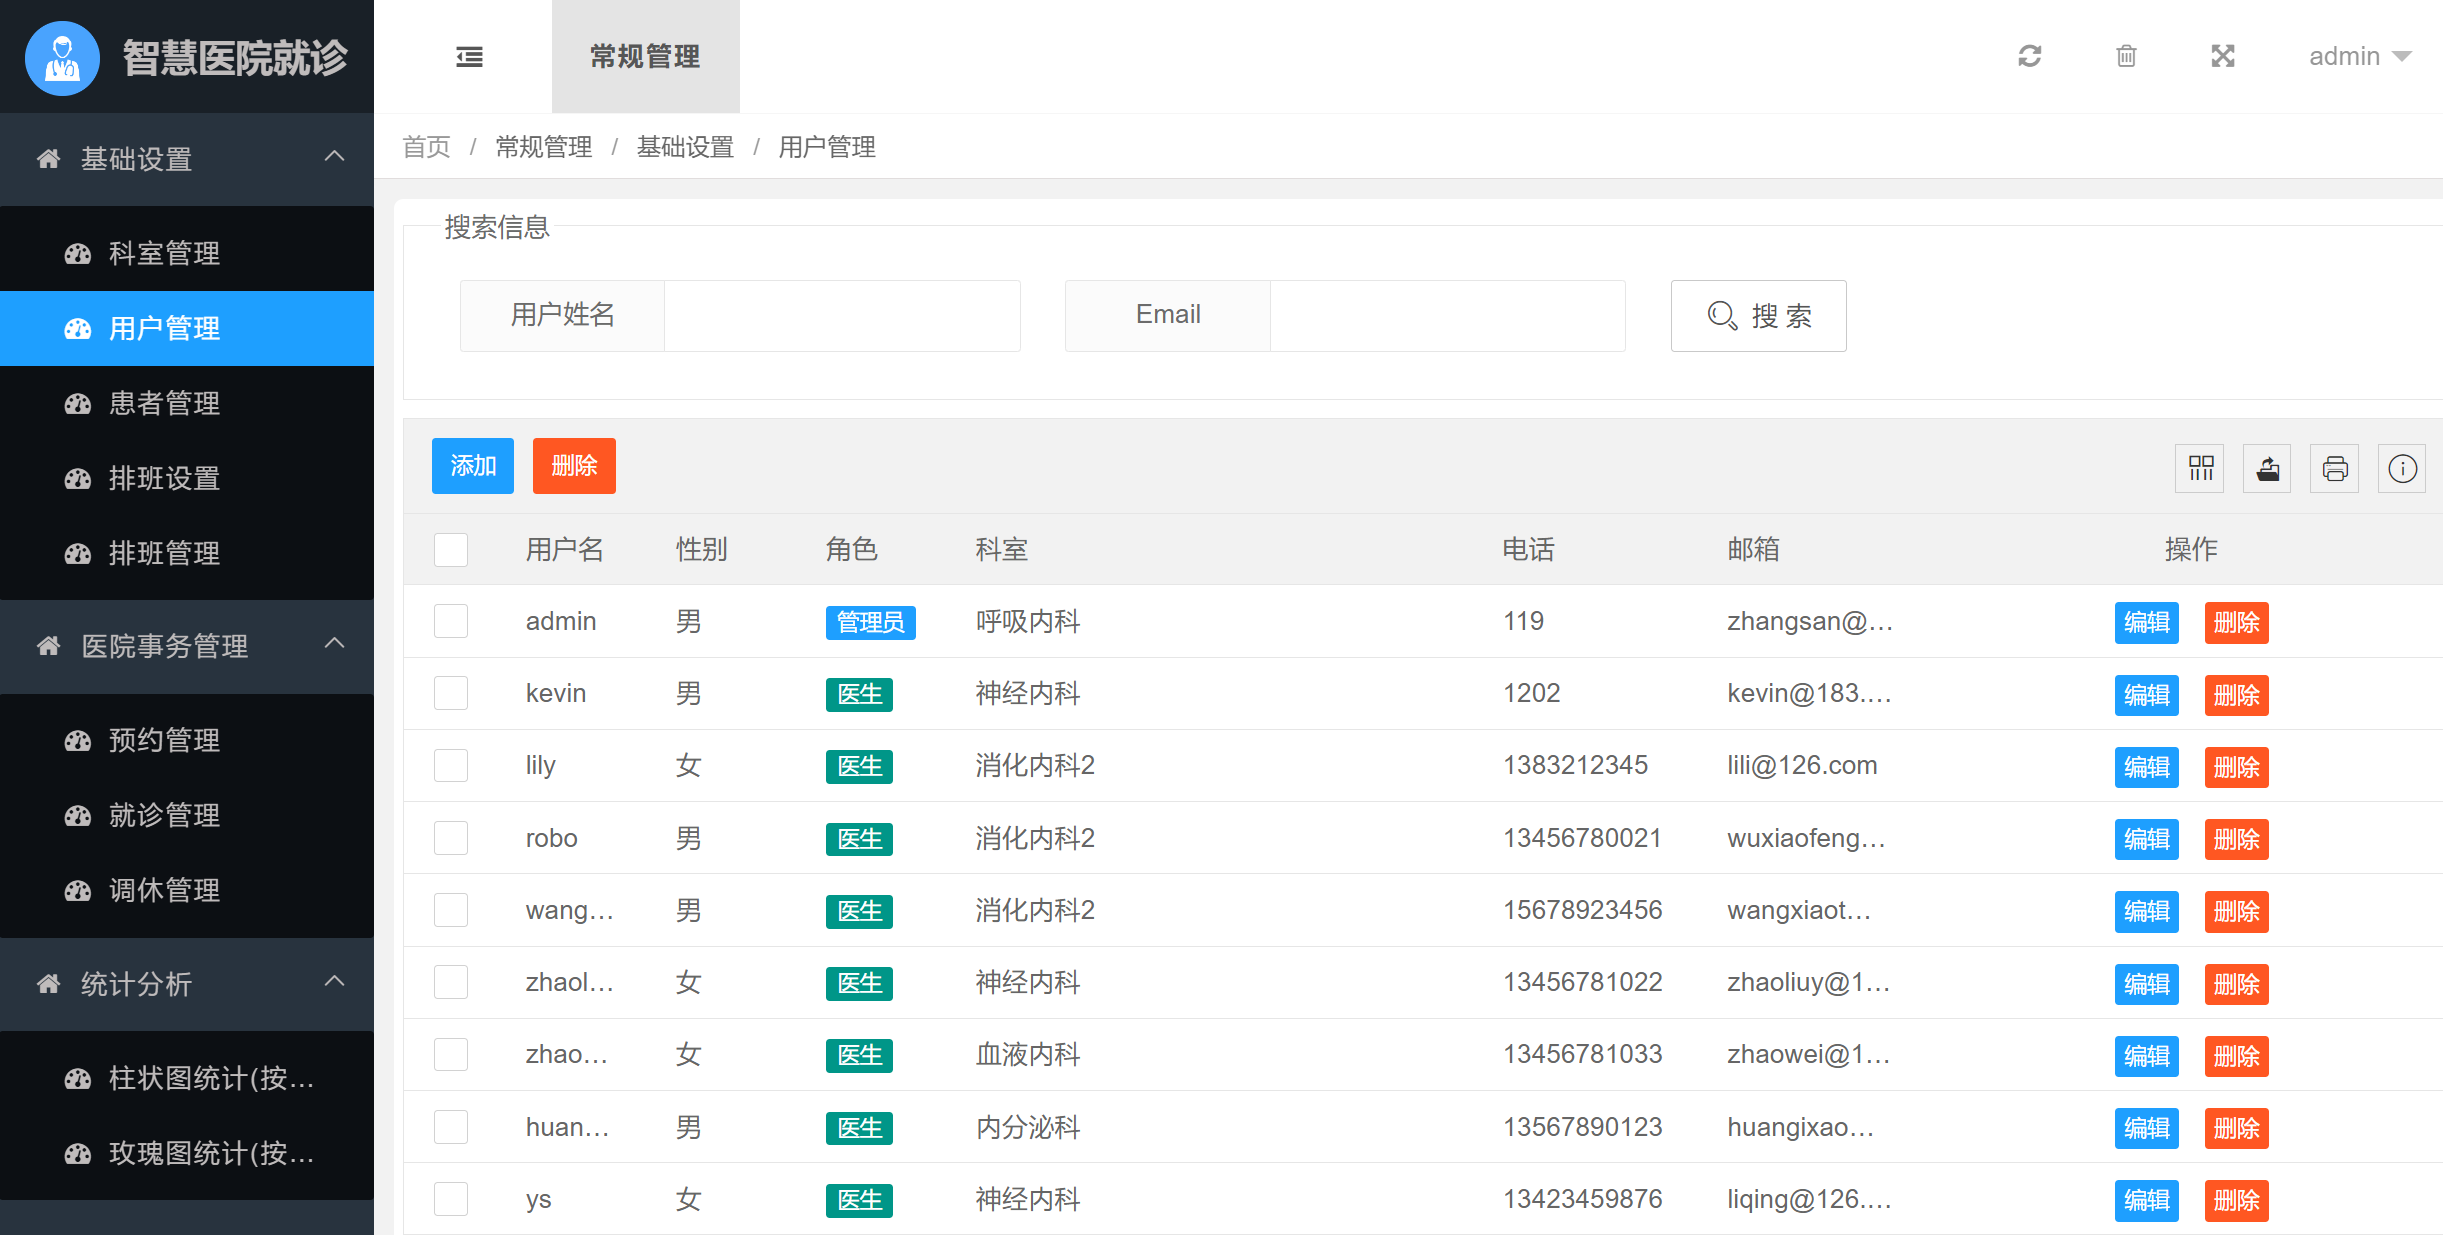Tick checkbox for phone 15678923456 row
Image resolution: width=2443 pixels, height=1235 pixels.
(x=451, y=910)
